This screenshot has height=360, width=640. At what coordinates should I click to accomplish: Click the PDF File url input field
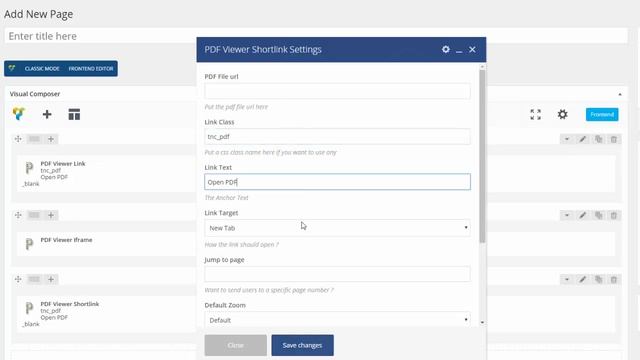pyautogui.click(x=337, y=91)
